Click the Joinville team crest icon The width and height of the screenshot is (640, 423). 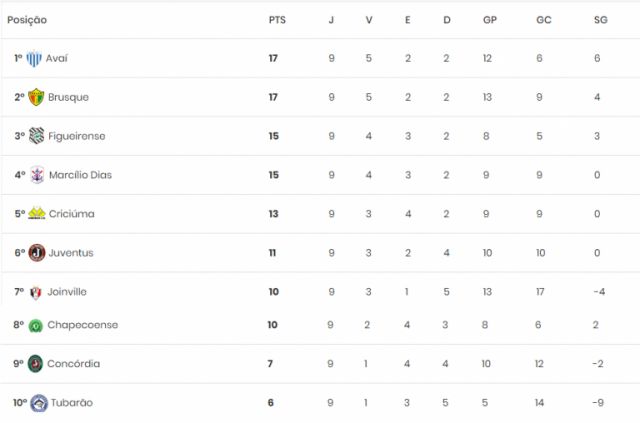tap(36, 292)
